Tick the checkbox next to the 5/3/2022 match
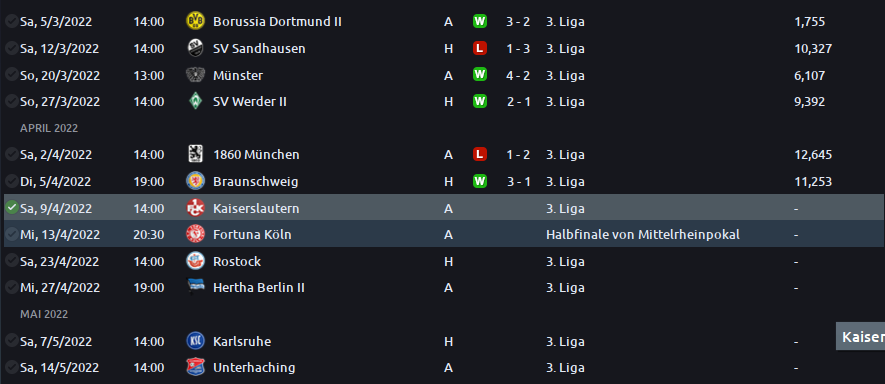 (x=11, y=21)
